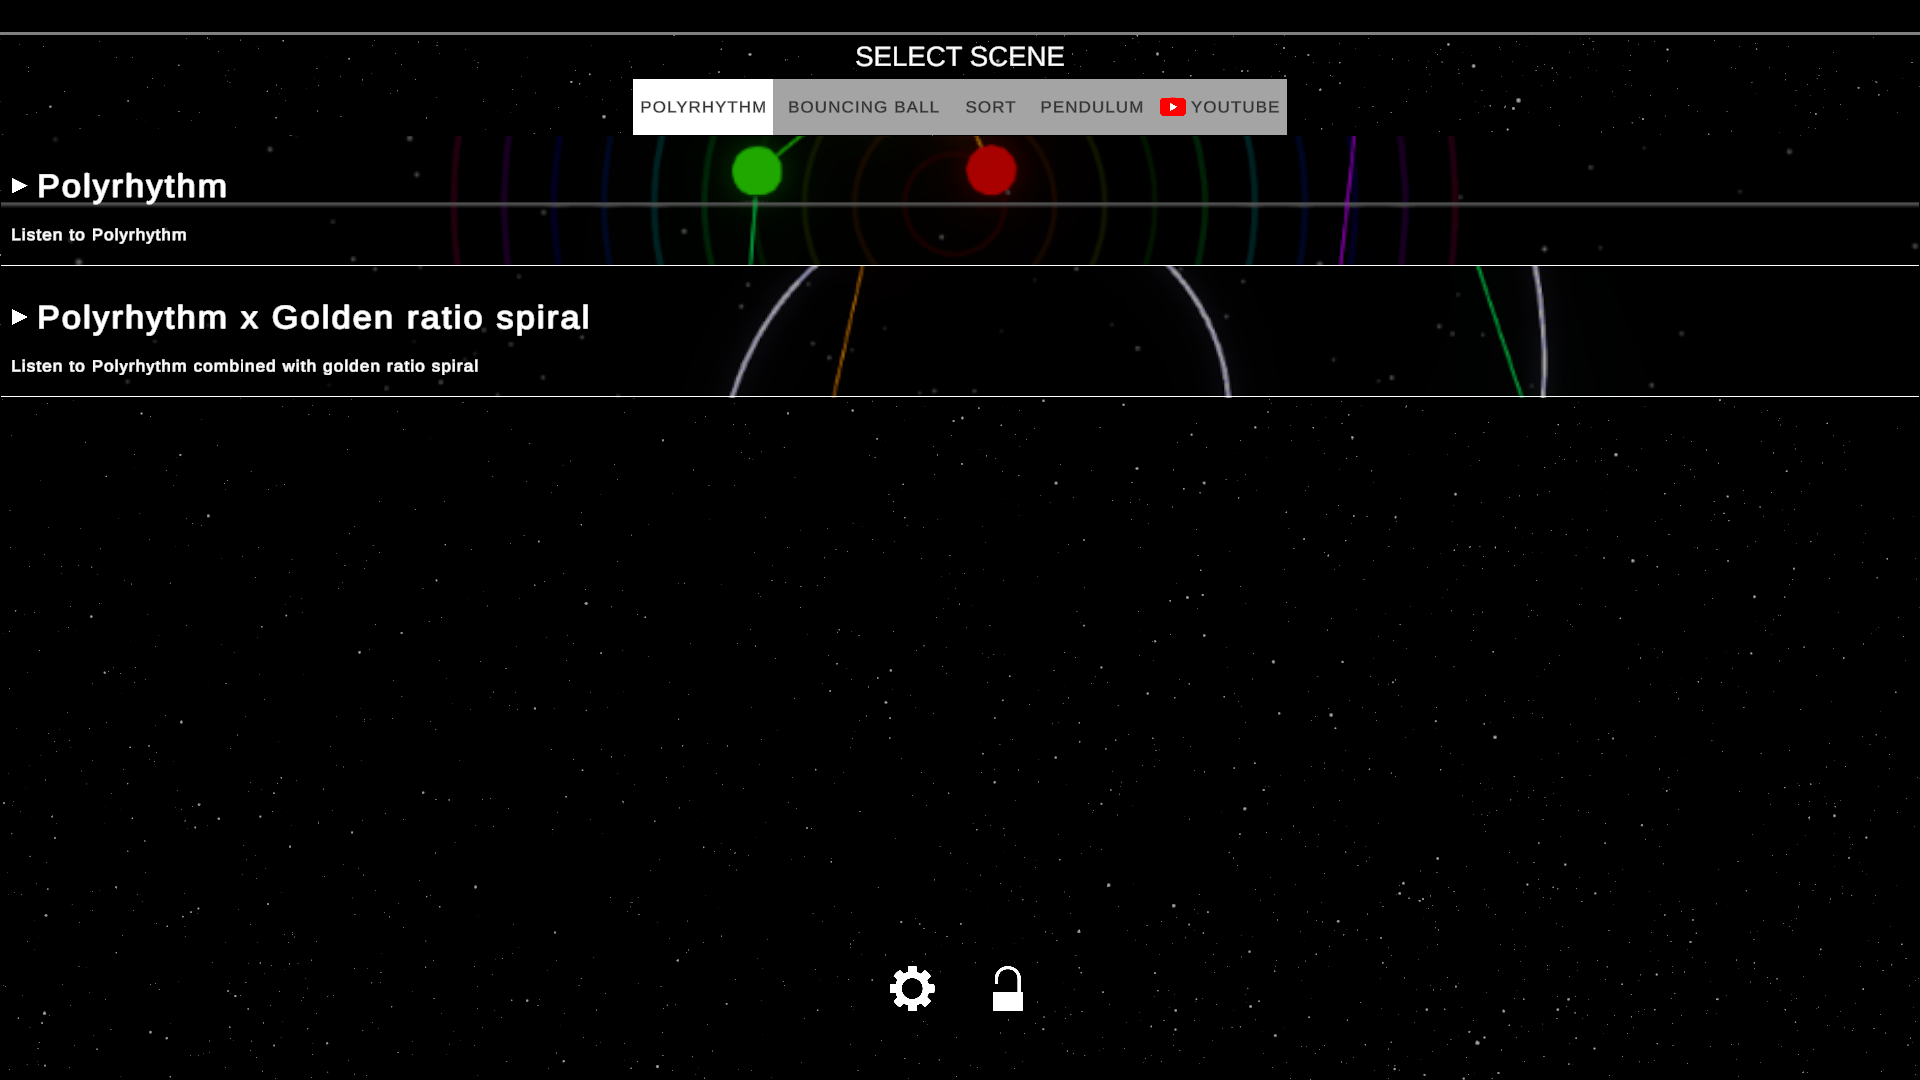Click the orange line in spiral preview
Image resolution: width=1920 pixels, height=1080 pixels.
click(848, 330)
